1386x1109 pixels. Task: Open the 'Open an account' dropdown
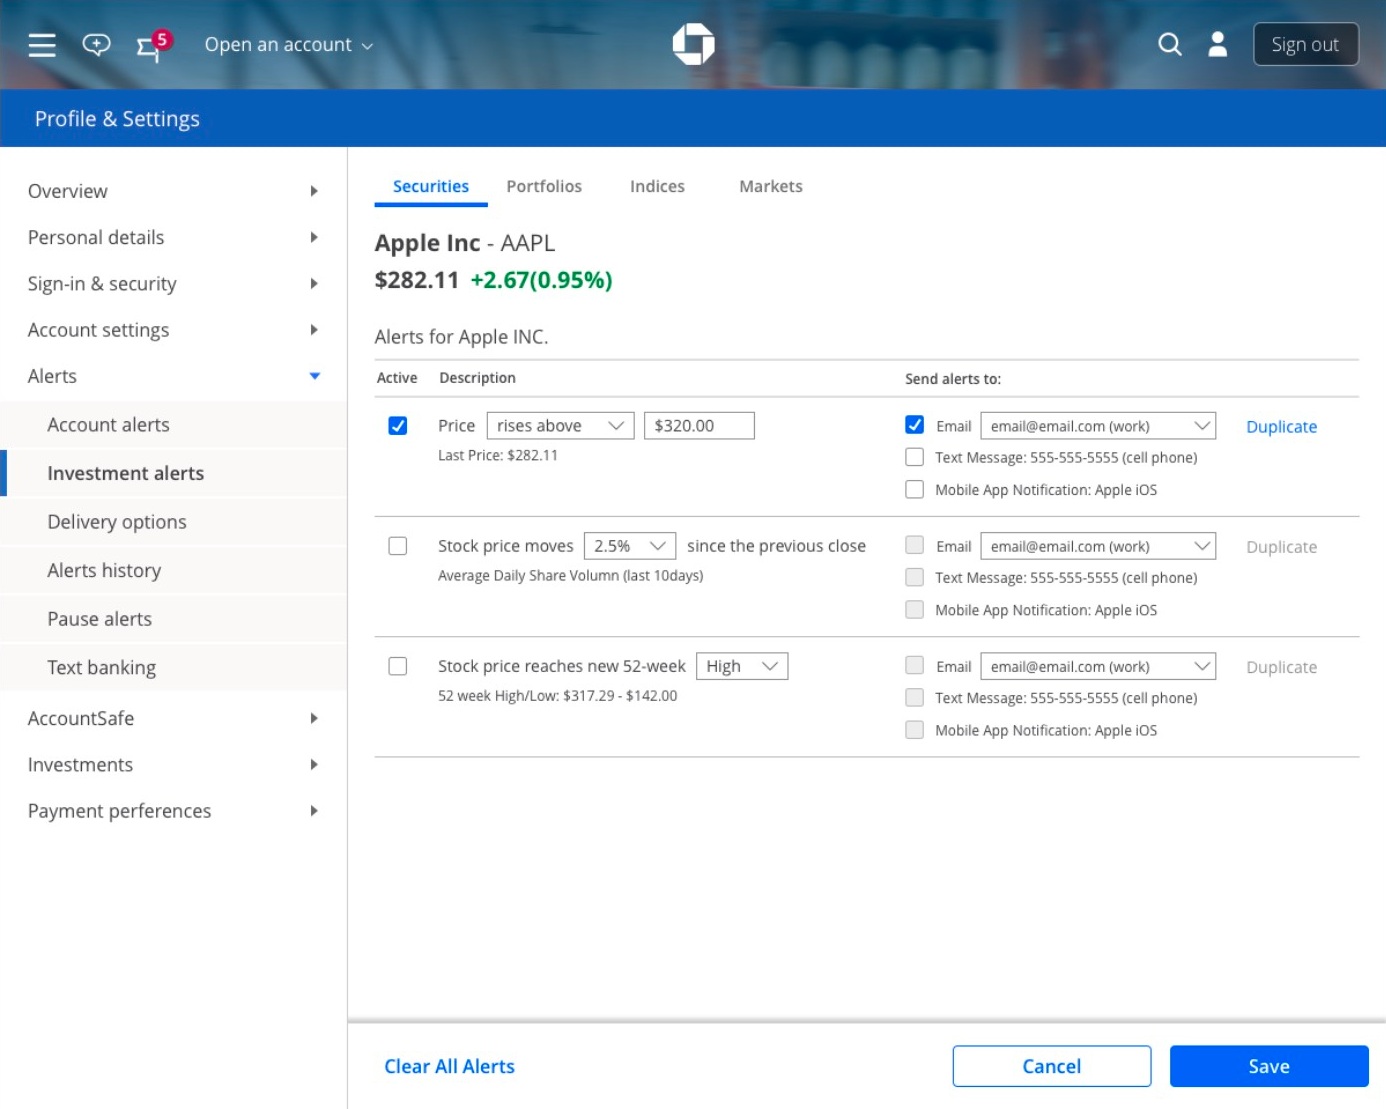289,45
